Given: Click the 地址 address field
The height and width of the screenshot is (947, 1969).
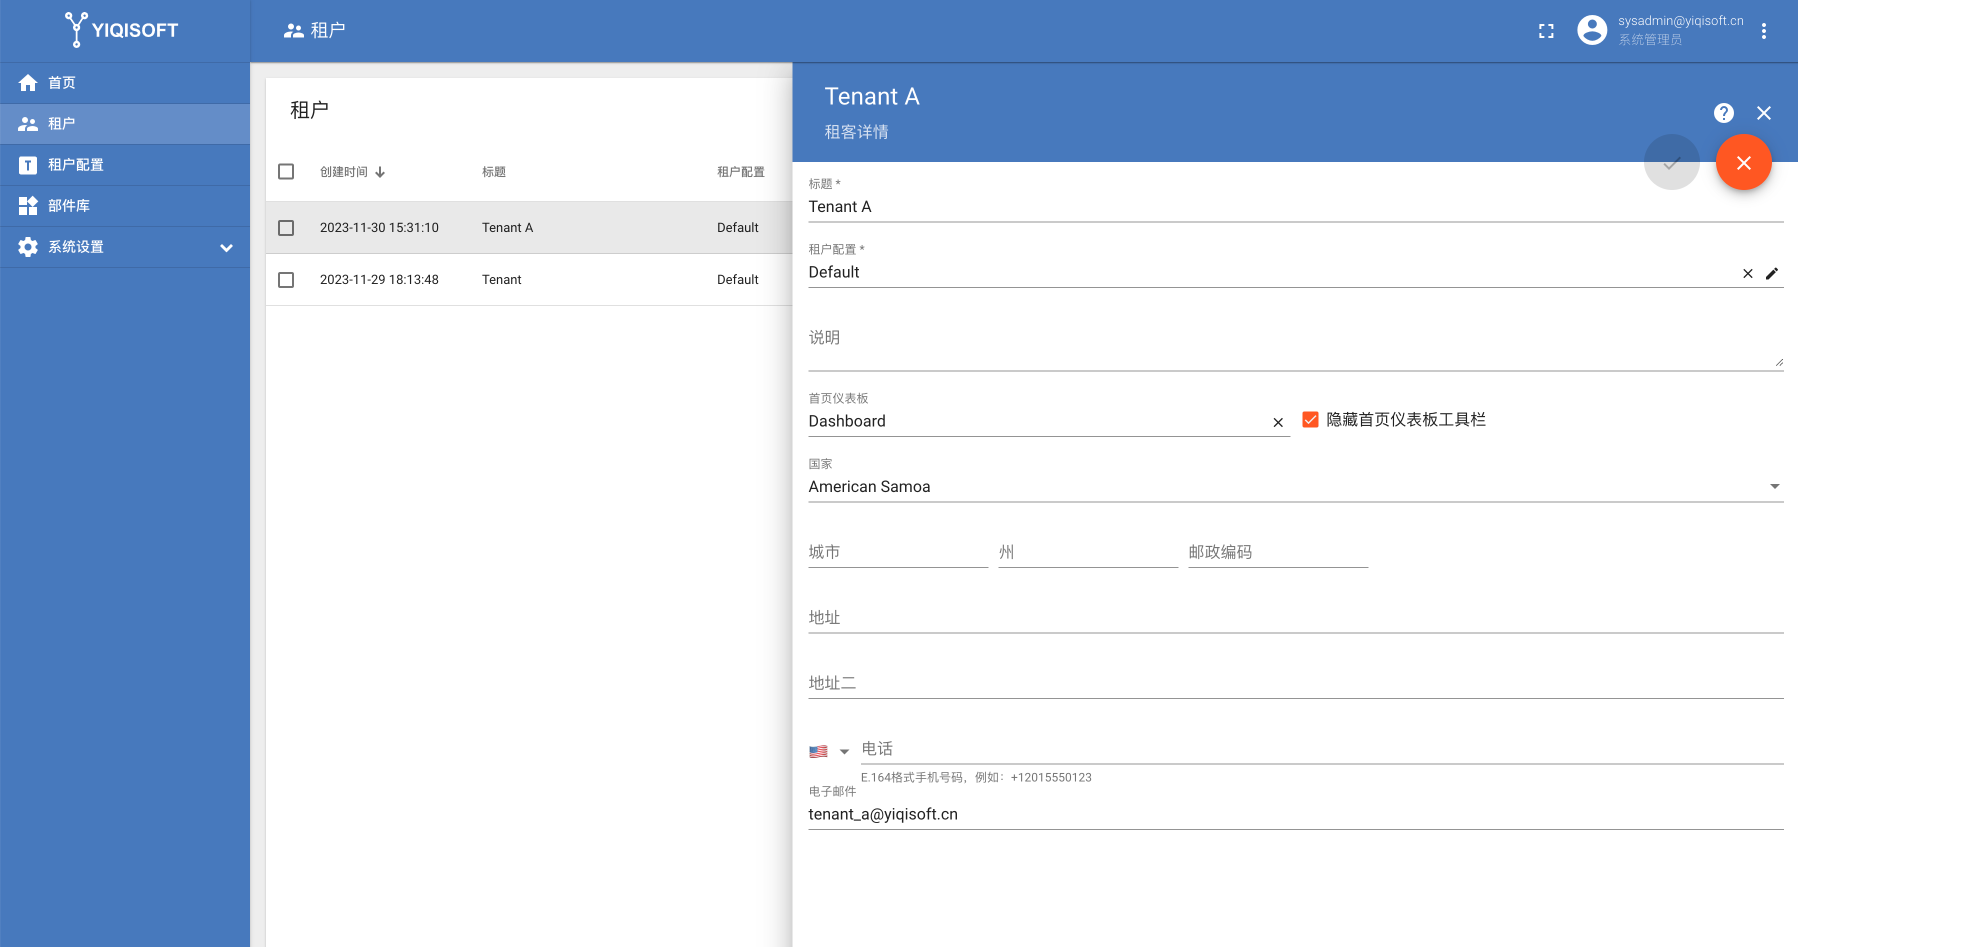Looking at the screenshot, I should 1296,618.
